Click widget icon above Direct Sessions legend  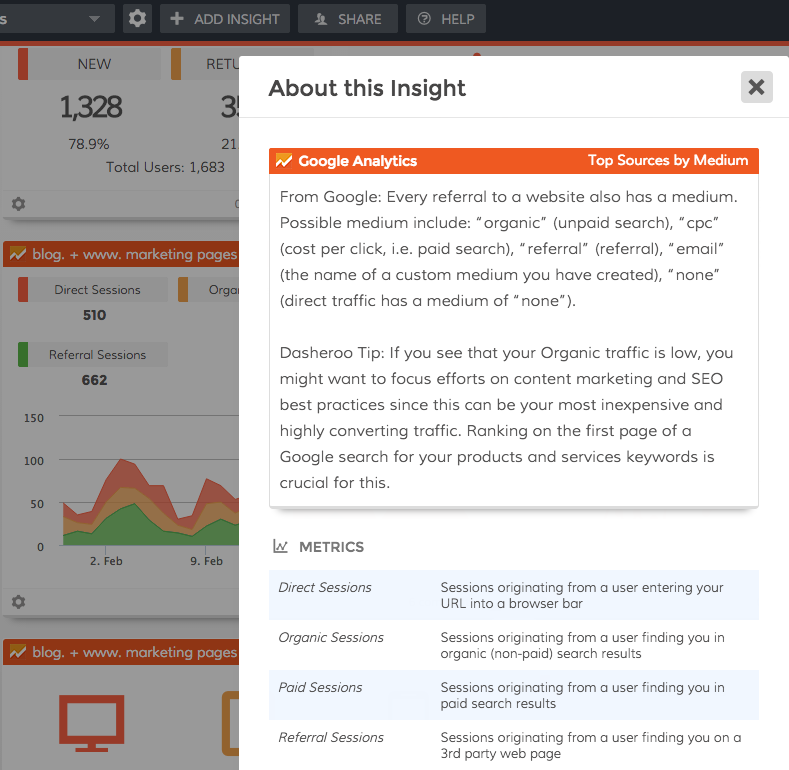17,254
